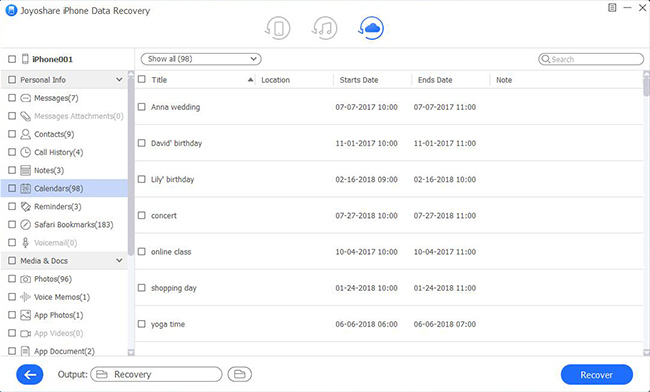Image resolution: width=650 pixels, height=392 pixels.
Task: Go back with the blue arrow button
Action: point(29,375)
